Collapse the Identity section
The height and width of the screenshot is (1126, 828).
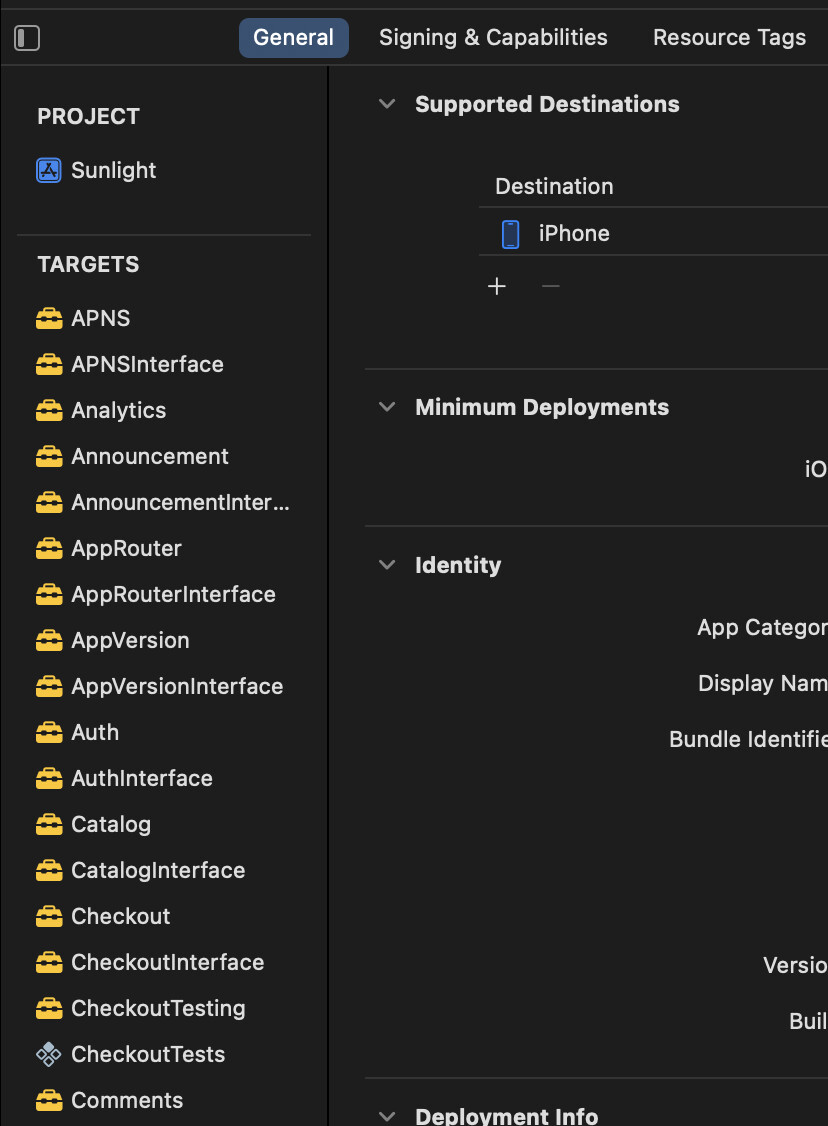point(387,565)
